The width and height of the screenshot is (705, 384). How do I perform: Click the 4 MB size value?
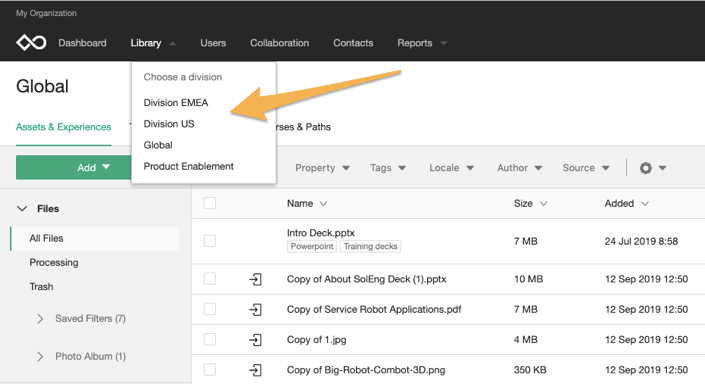pos(526,339)
